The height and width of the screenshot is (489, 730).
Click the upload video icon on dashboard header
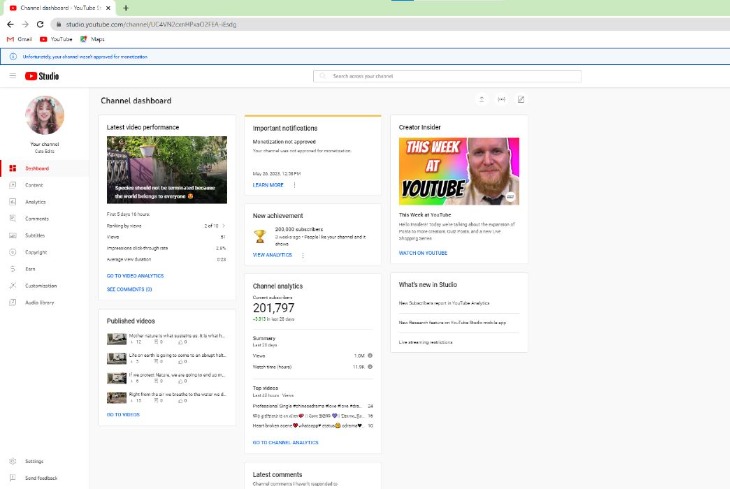(482, 99)
